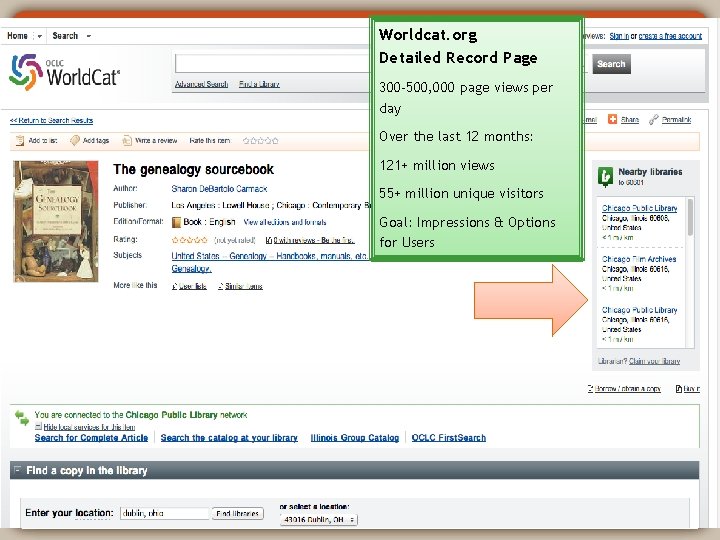
Task: Click author Sharon DeBartolo Carmack
Action: coord(219,189)
